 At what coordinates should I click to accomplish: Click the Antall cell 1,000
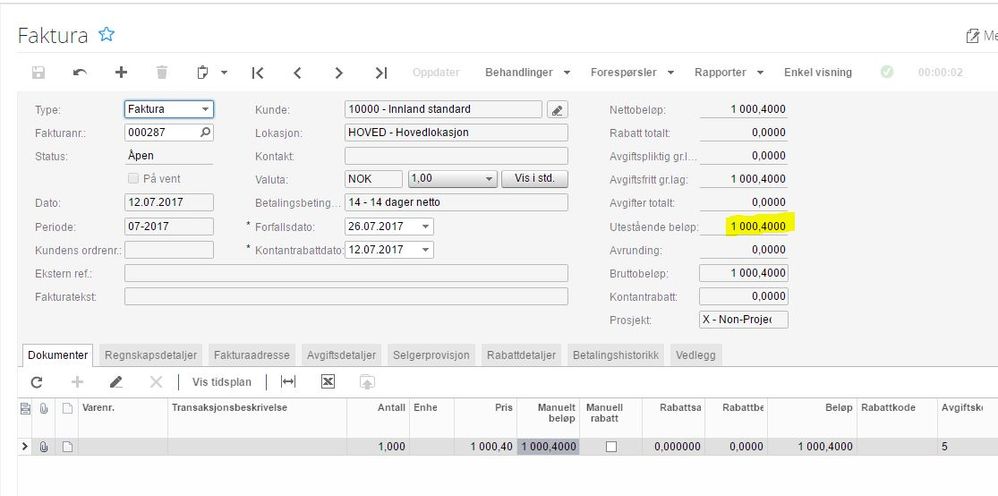click(x=378, y=447)
